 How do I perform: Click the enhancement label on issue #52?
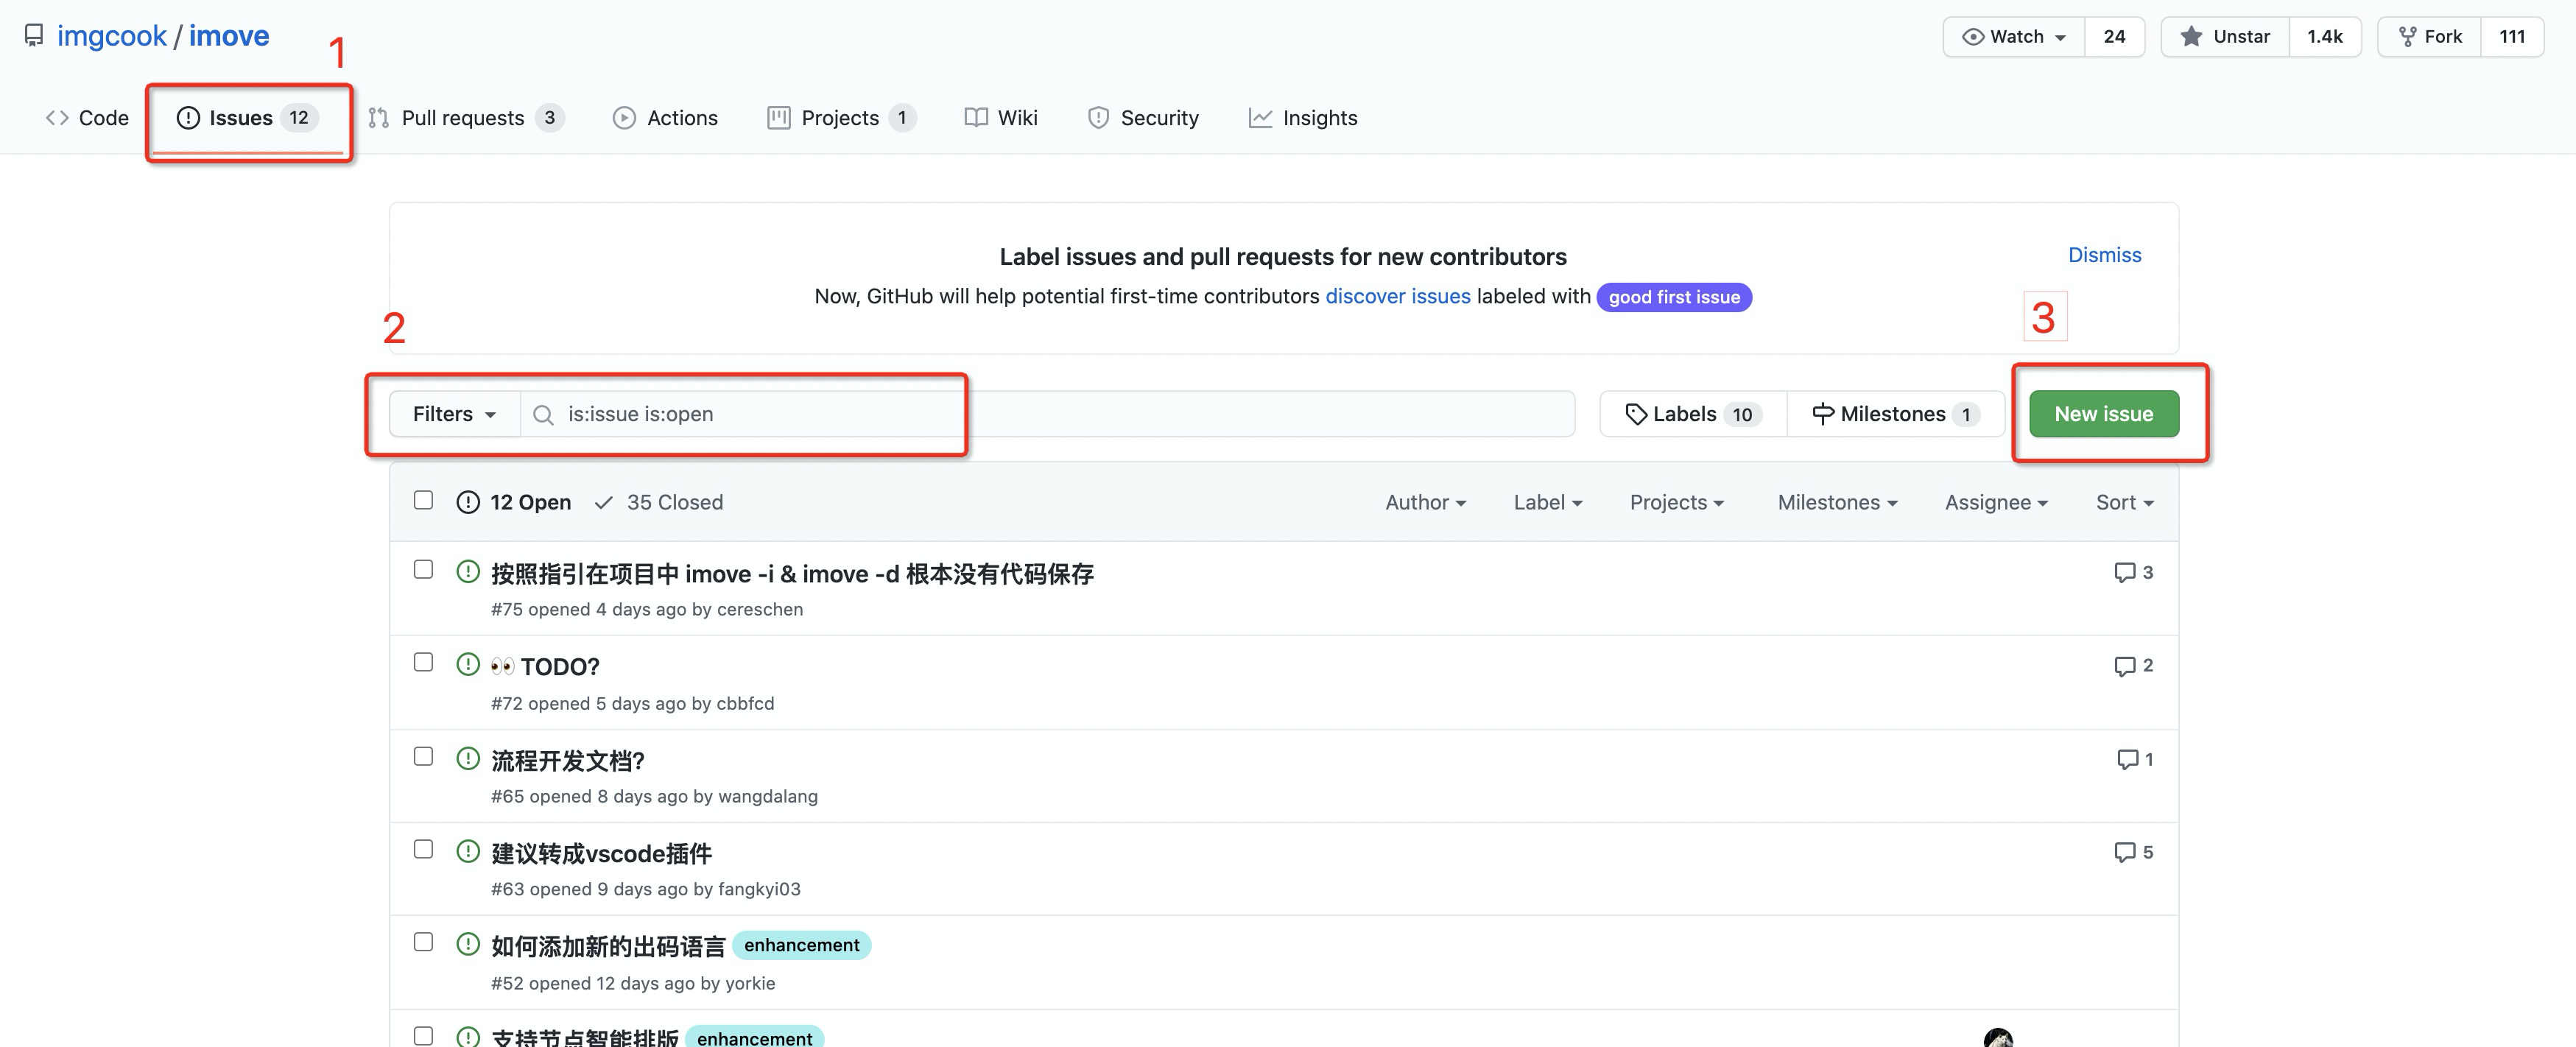[801, 945]
